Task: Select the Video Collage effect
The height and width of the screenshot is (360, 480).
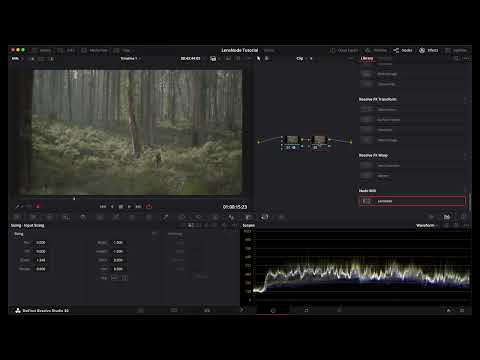Action: click(x=412, y=140)
